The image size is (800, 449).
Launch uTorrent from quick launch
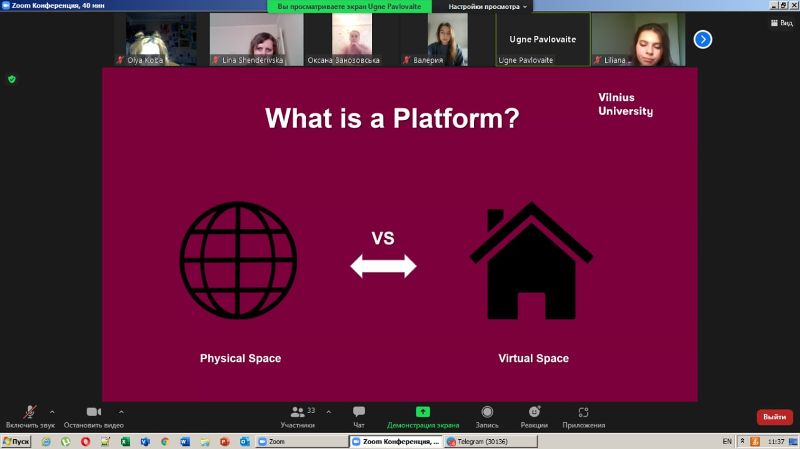click(65, 441)
